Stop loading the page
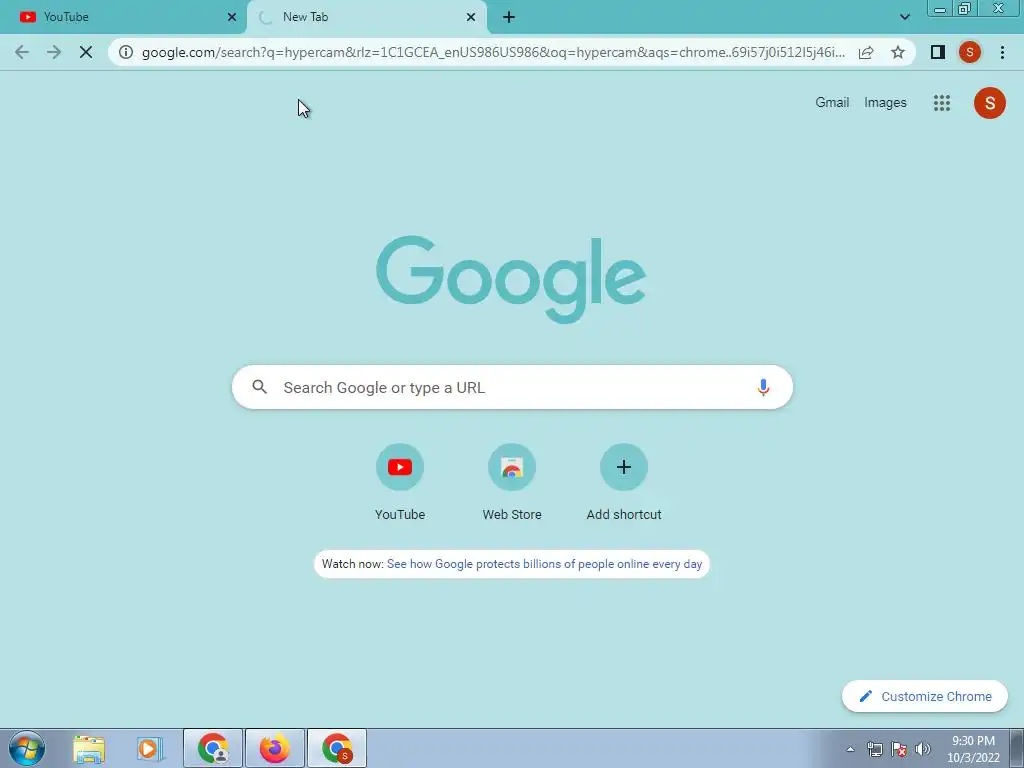Image resolution: width=1024 pixels, height=768 pixels. [x=86, y=52]
